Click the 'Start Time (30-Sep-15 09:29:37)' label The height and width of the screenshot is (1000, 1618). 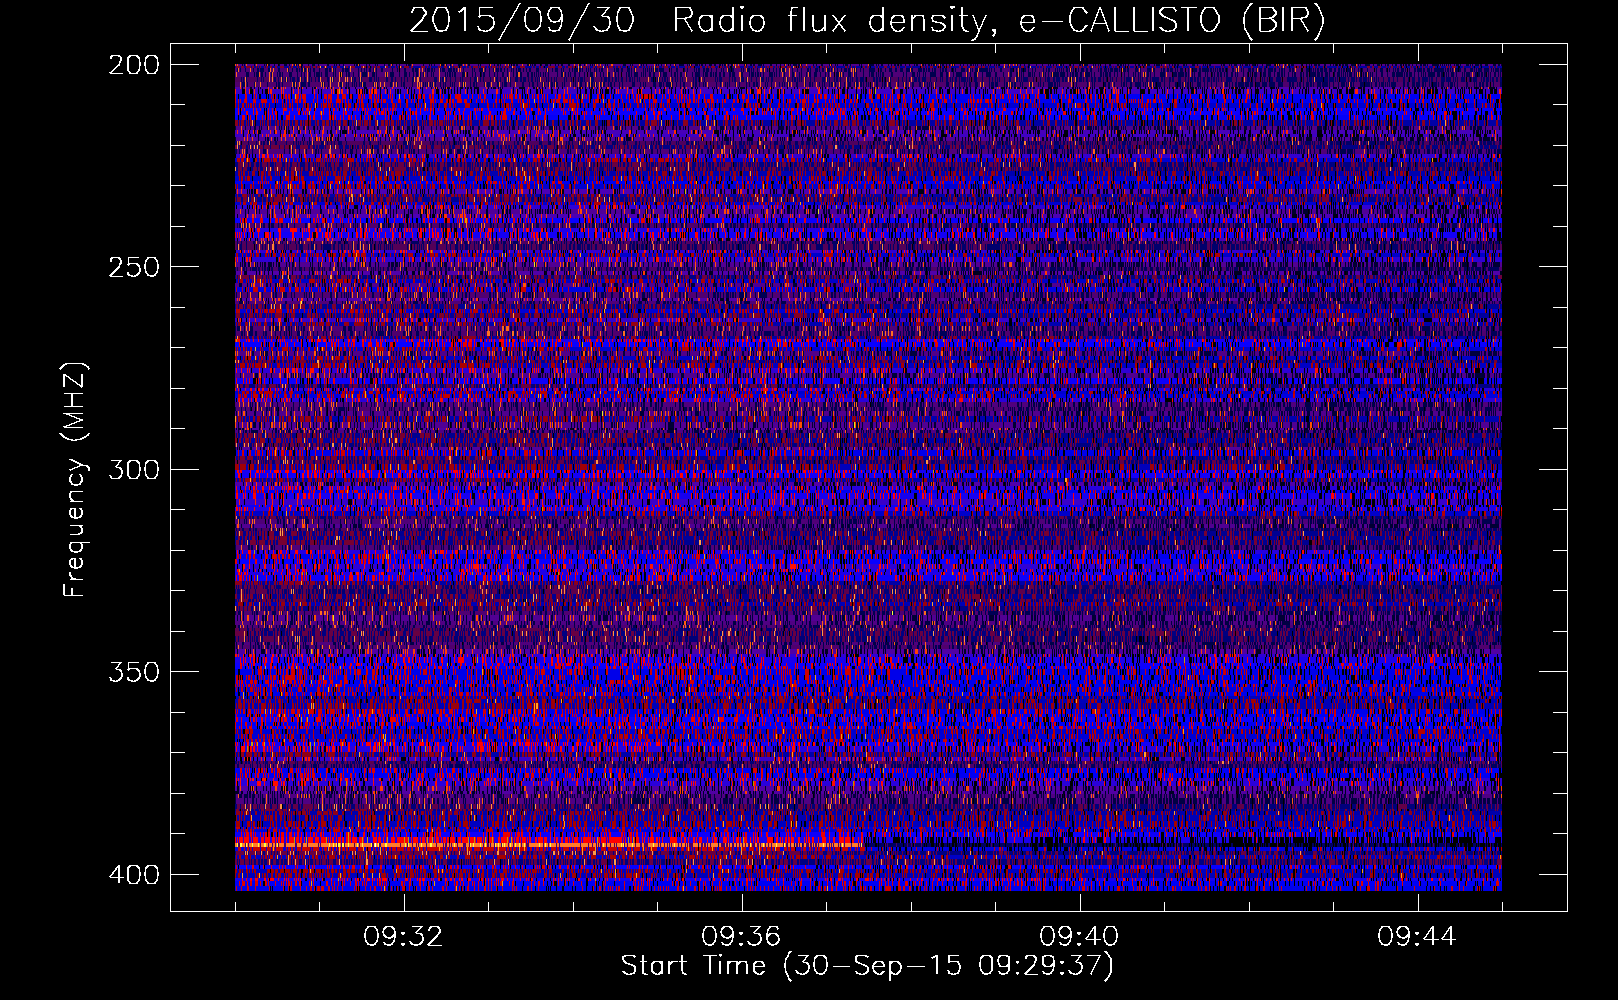[x=867, y=966]
